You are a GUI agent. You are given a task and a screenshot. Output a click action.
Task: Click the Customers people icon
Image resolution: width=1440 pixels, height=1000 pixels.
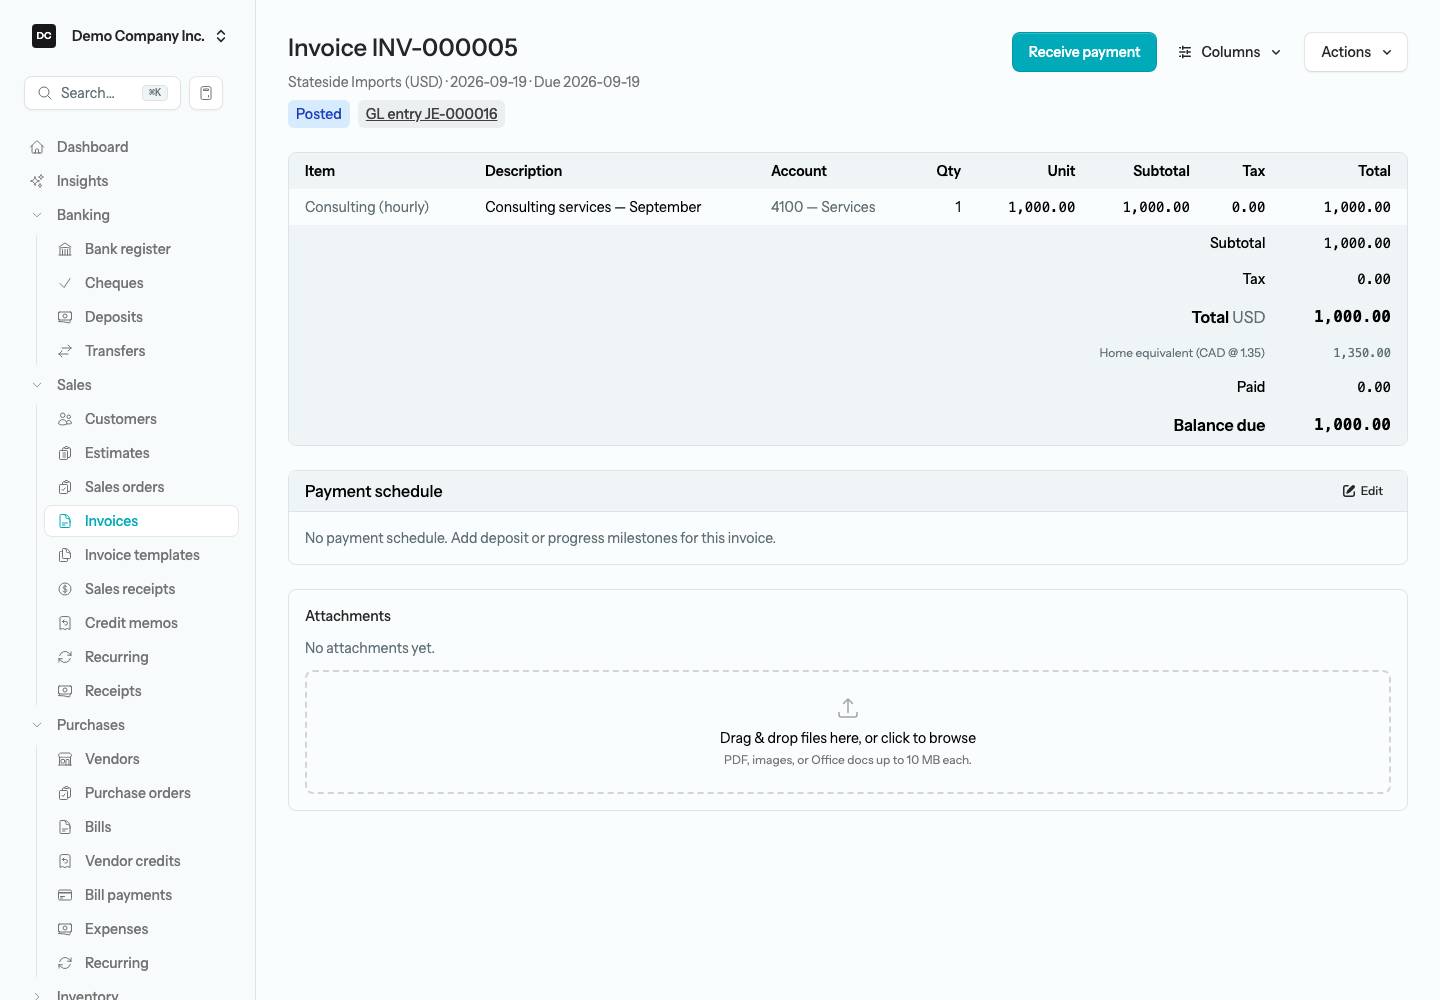(65, 419)
